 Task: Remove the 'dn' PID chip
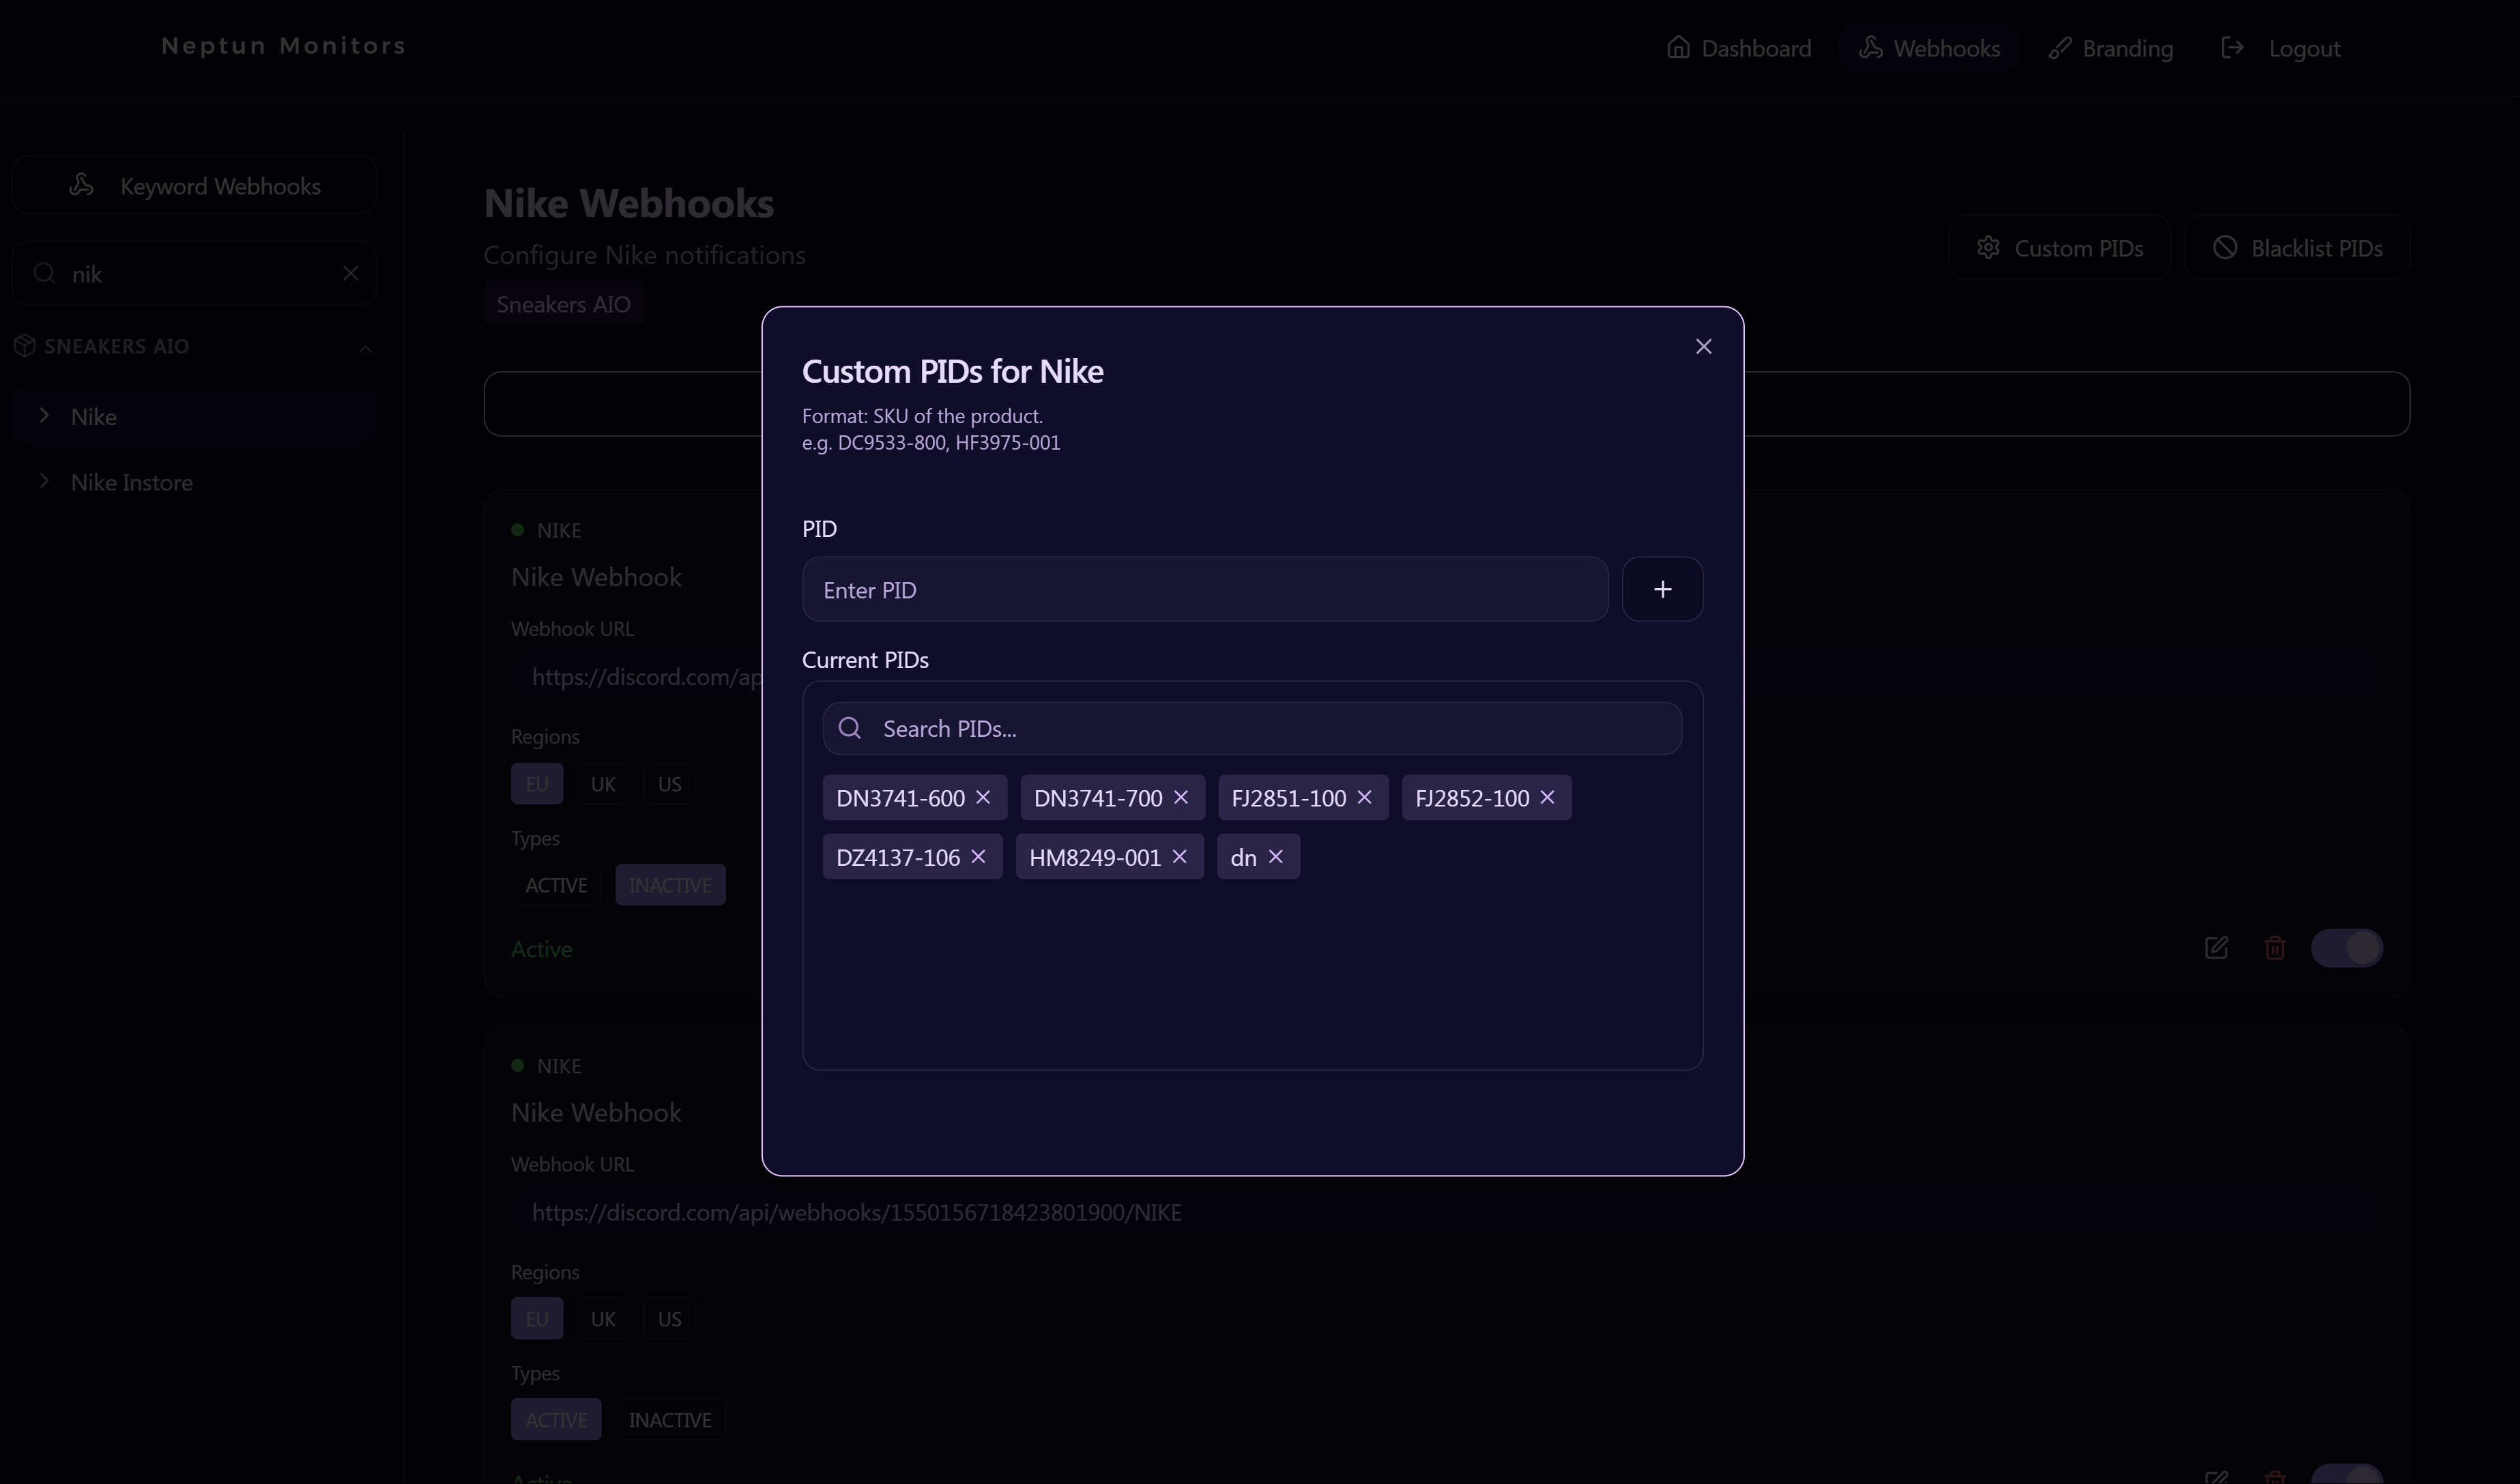click(x=1275, y=857)
